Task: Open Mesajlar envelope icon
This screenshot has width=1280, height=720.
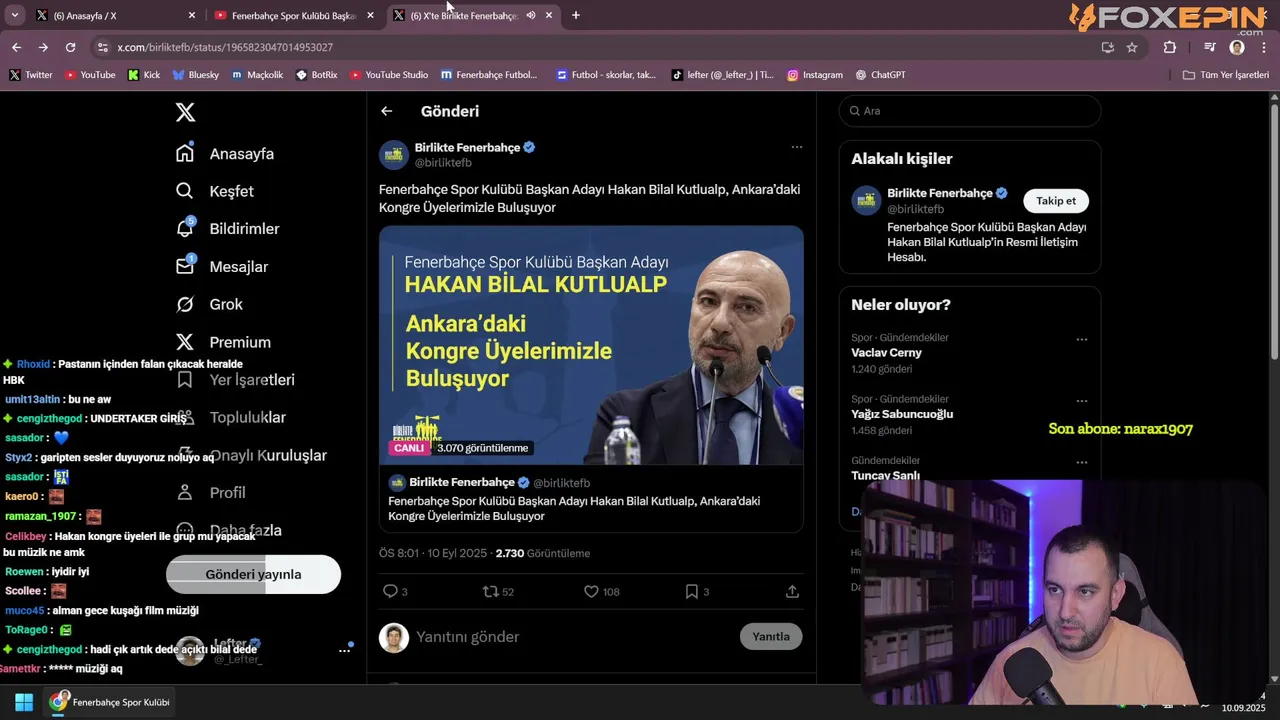Action: pos(184,266)
